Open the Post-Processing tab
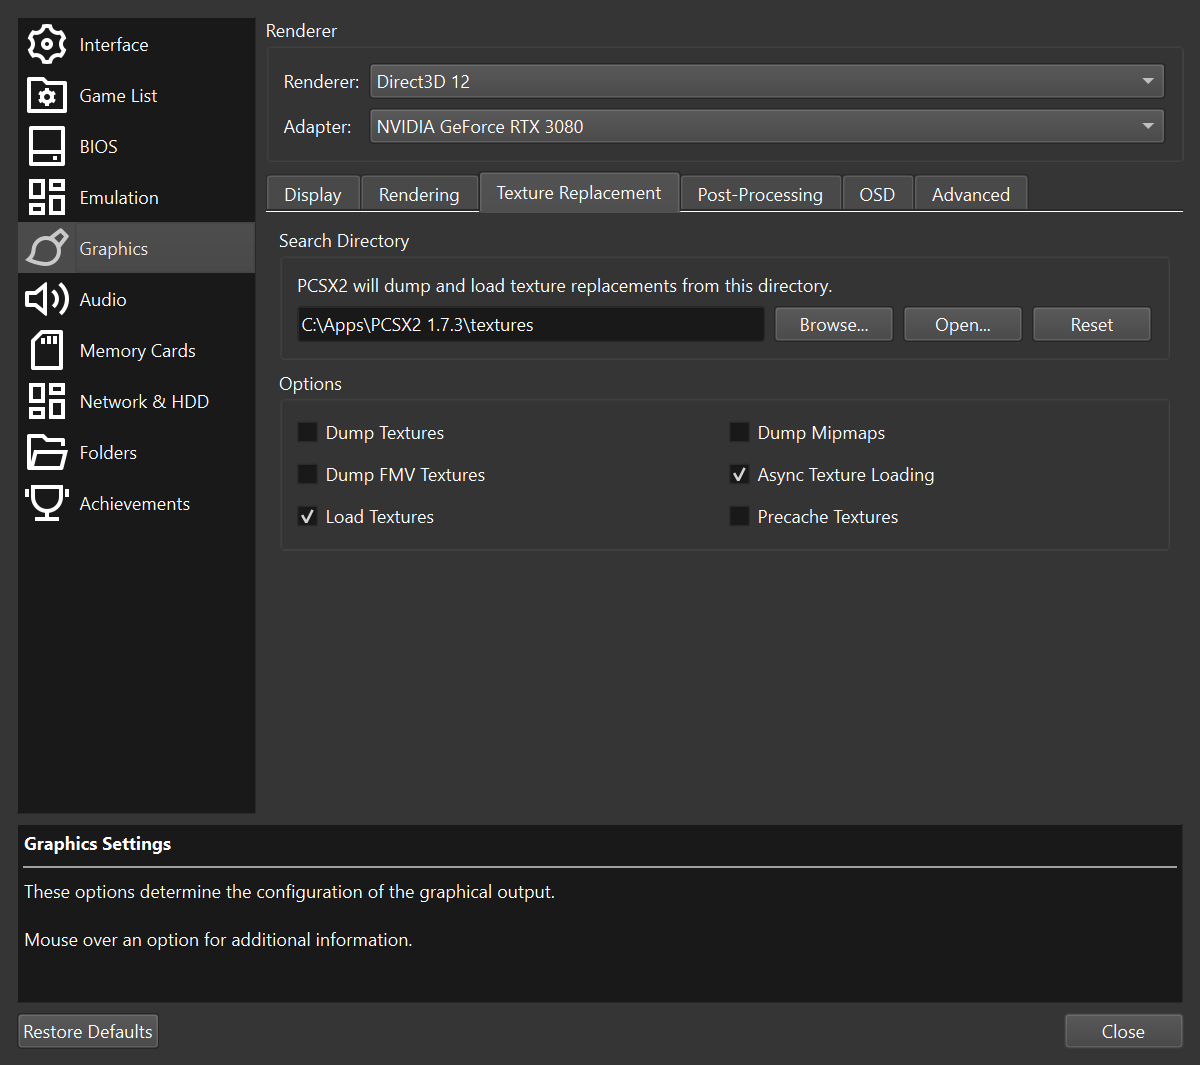The width and height of the screenshot is (1200, 1065). (x=760, y=194)
